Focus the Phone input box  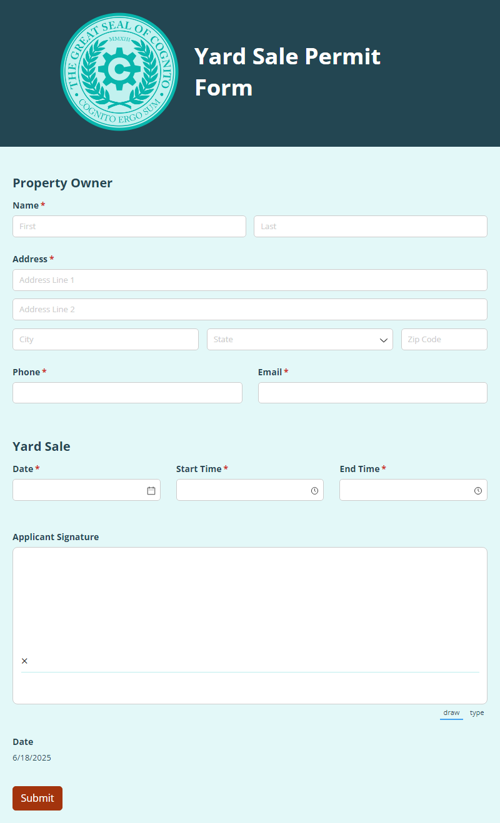pyautogui.click(x=127, y=393)
